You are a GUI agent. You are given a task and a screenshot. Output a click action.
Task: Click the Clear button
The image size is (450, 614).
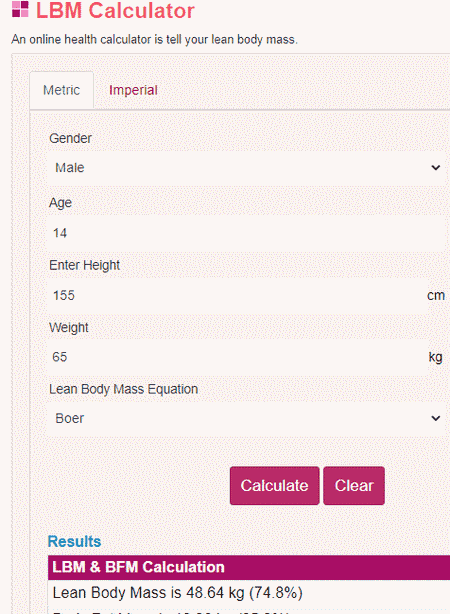(x=354, y=486)
